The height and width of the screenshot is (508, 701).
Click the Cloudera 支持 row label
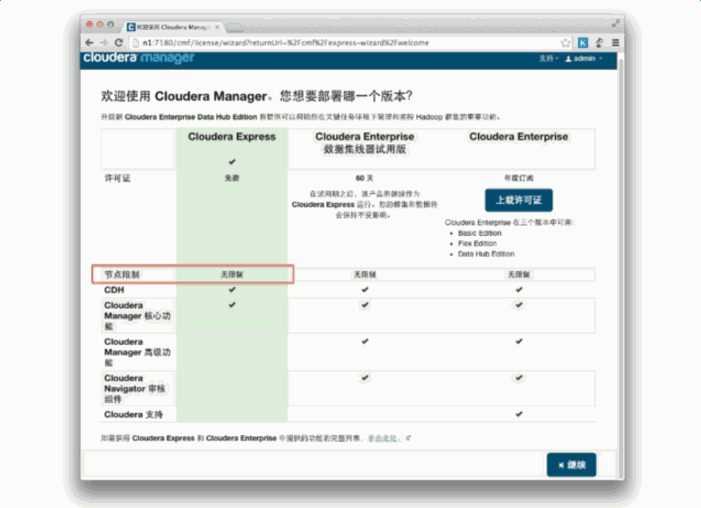pyautogui.click(x=133, y=415)
